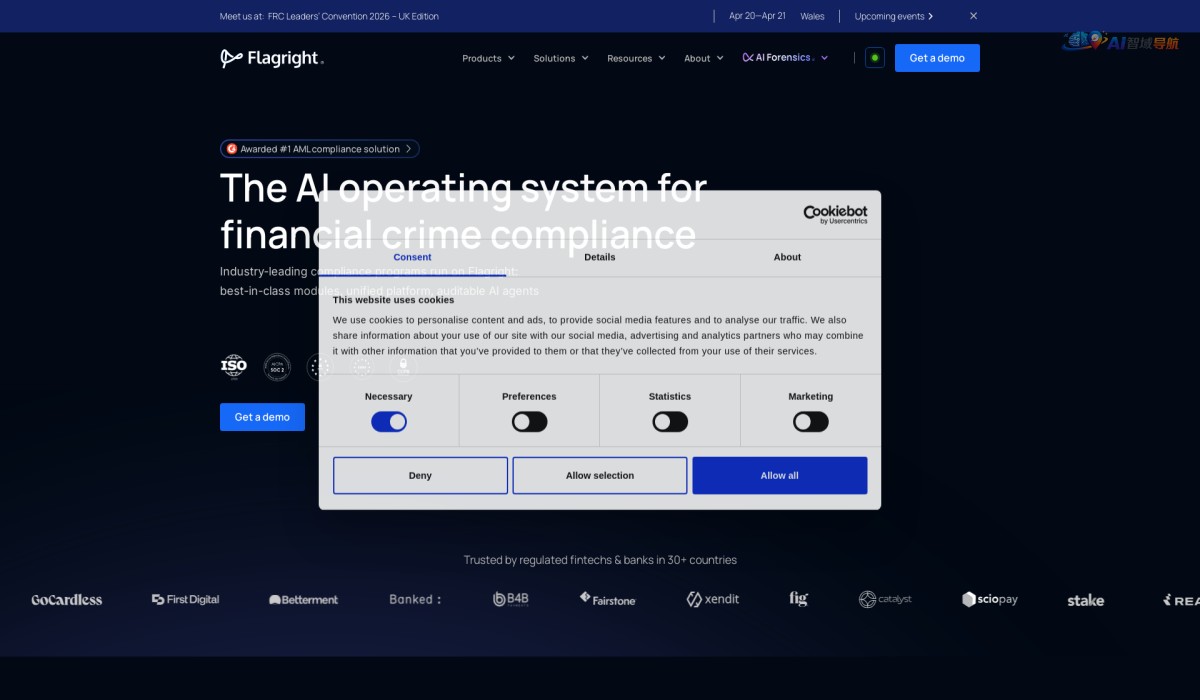Click the green status indicator icon
This screenshot has width=1200, height=700.
[875, 58]
